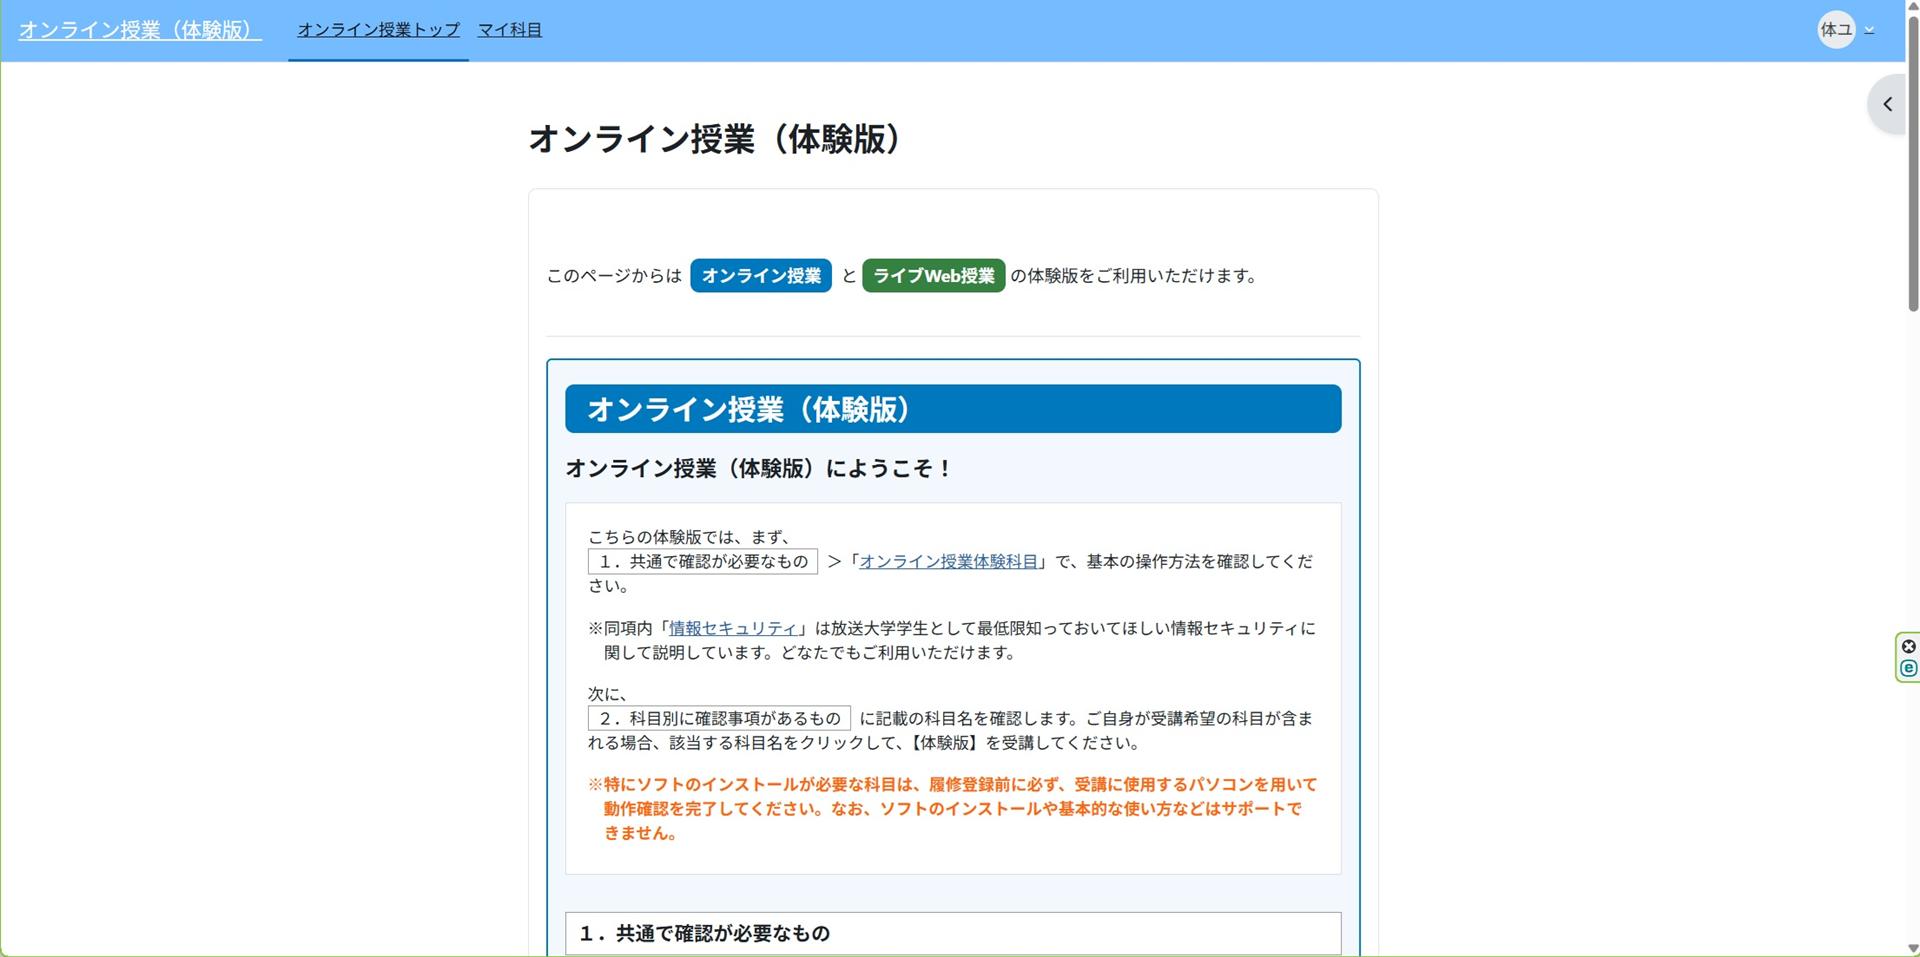Viewport: 1920px width, 957px height.
Task: Click the １．共通で確認が必要なもの bordered label
Action: pos(703,561)
